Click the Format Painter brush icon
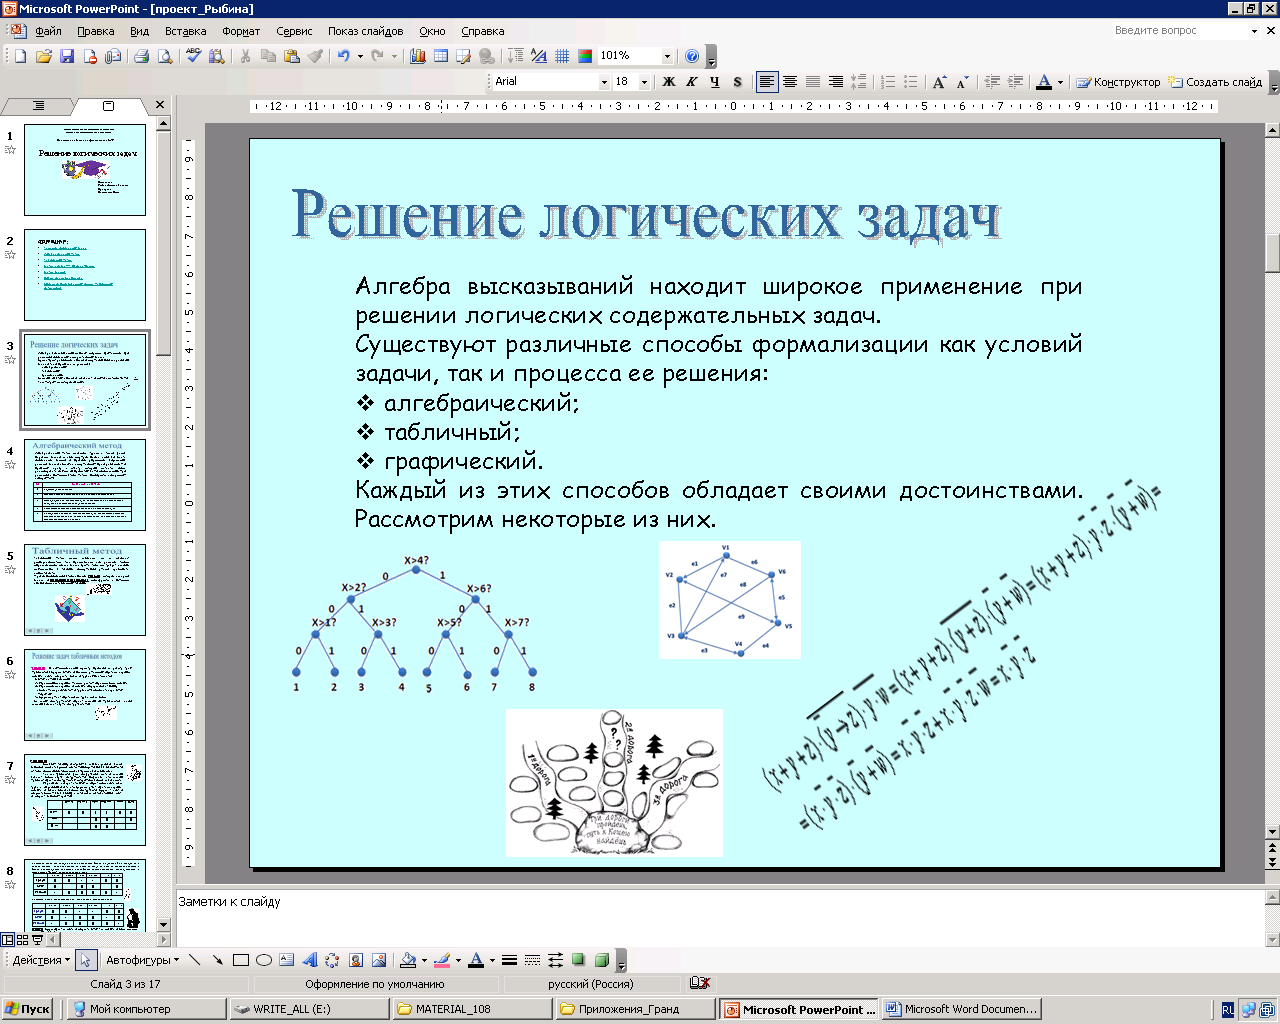1280x1024 pixels. click(315, 56)
